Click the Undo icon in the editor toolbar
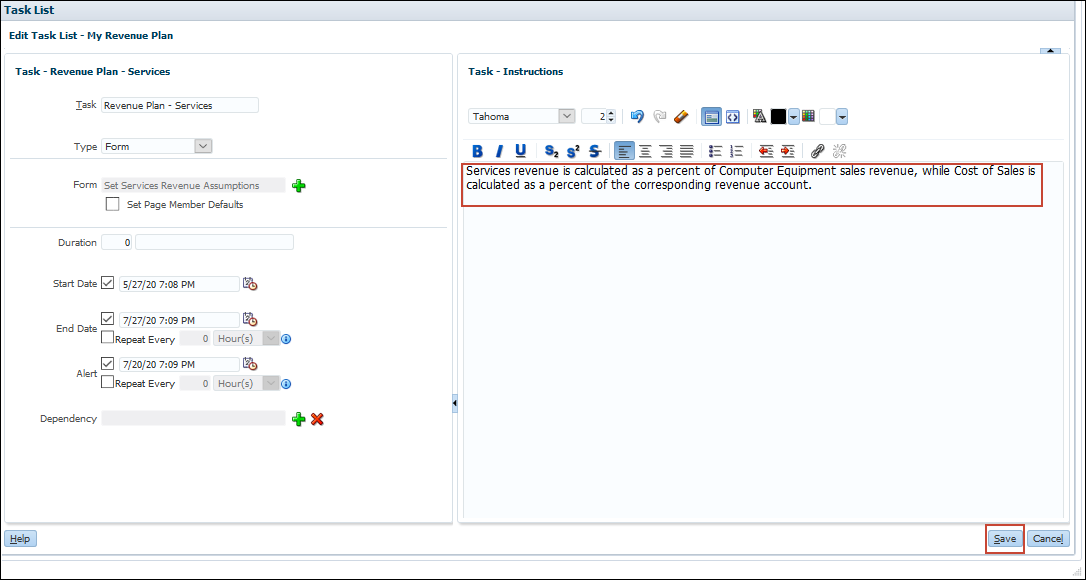 tap(637, 116)
